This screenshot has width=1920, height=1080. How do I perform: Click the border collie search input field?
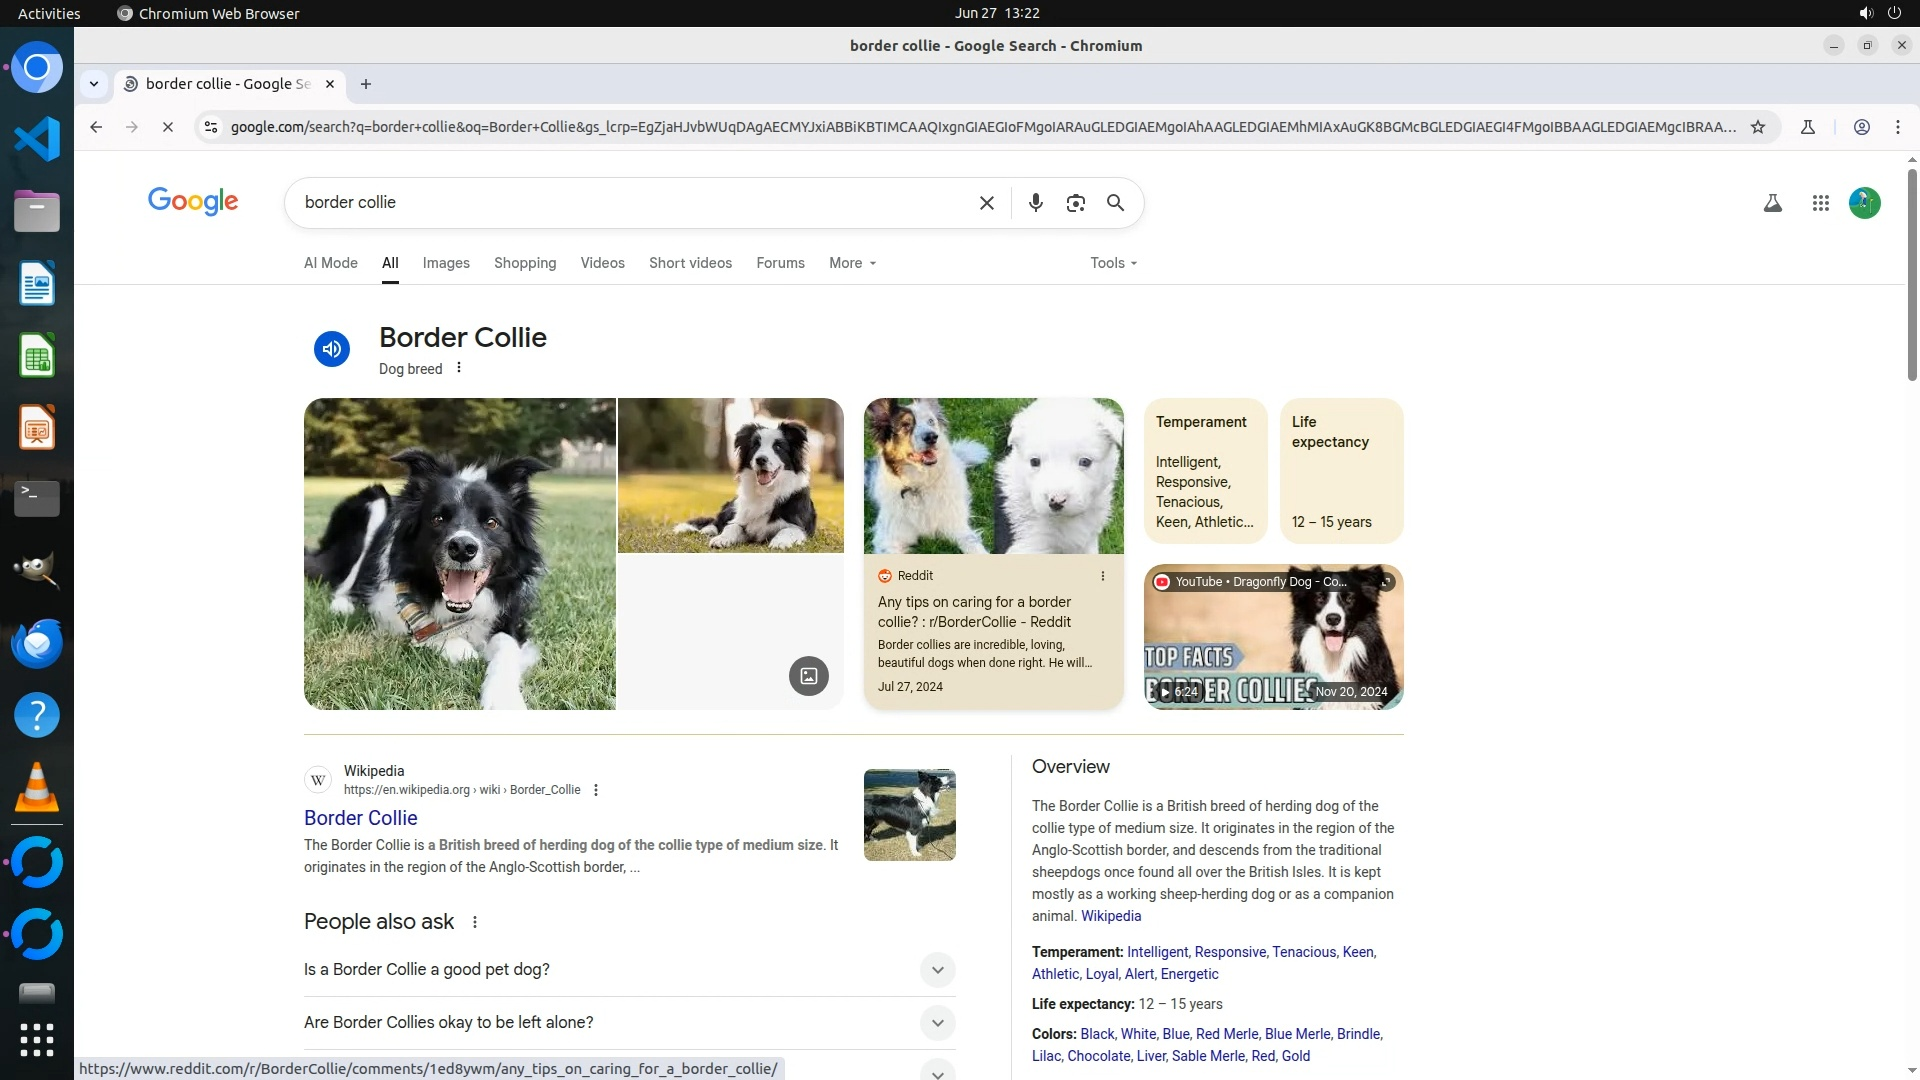pyautogui.click(x=630, y=203)
